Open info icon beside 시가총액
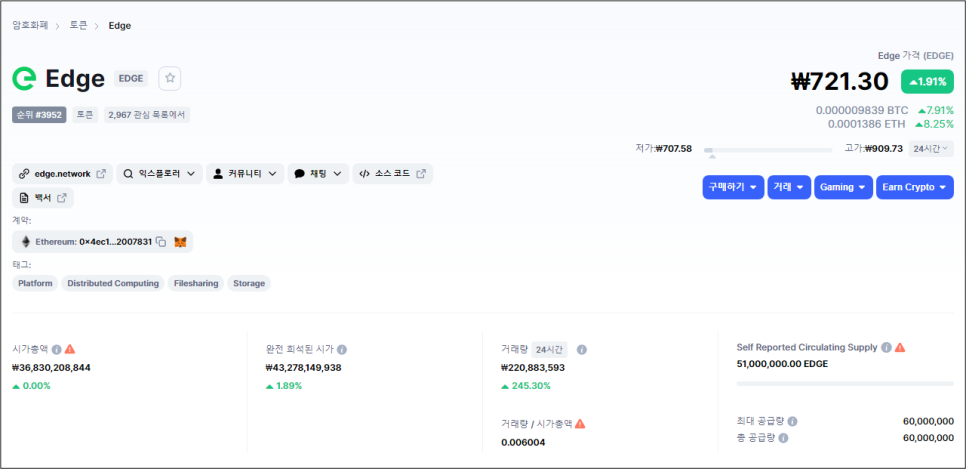This screenshot has height=469, width=966. click(56, 349)
